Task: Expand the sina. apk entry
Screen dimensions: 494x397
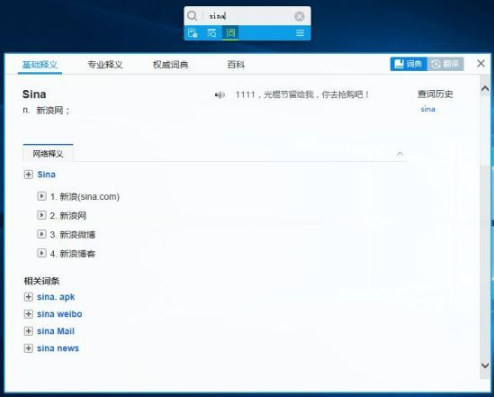Action: [28, 297]
